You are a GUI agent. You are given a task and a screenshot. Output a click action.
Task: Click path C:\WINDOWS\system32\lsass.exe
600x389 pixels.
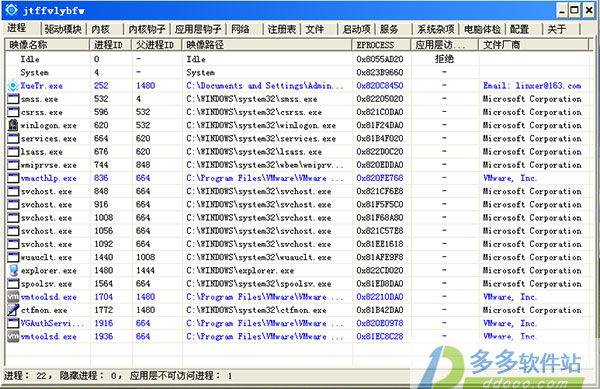[254, 152]
